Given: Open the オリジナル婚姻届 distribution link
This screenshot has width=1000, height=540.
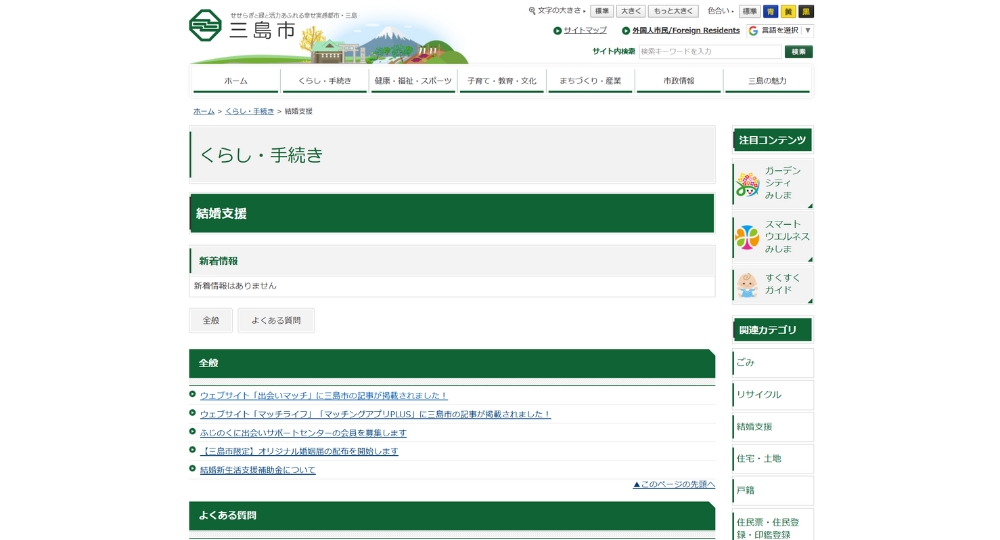Looking at the screenshot, I should 299,451.
